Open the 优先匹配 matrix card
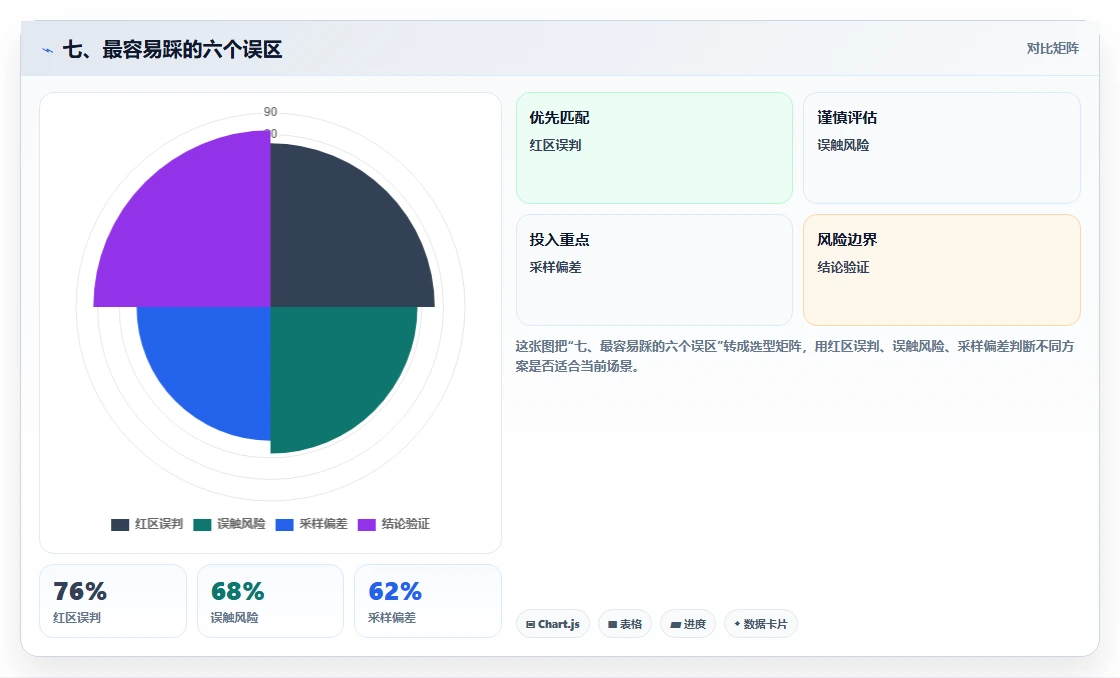Viewport: 1120px width, 678px height. [x=654, y=148]
